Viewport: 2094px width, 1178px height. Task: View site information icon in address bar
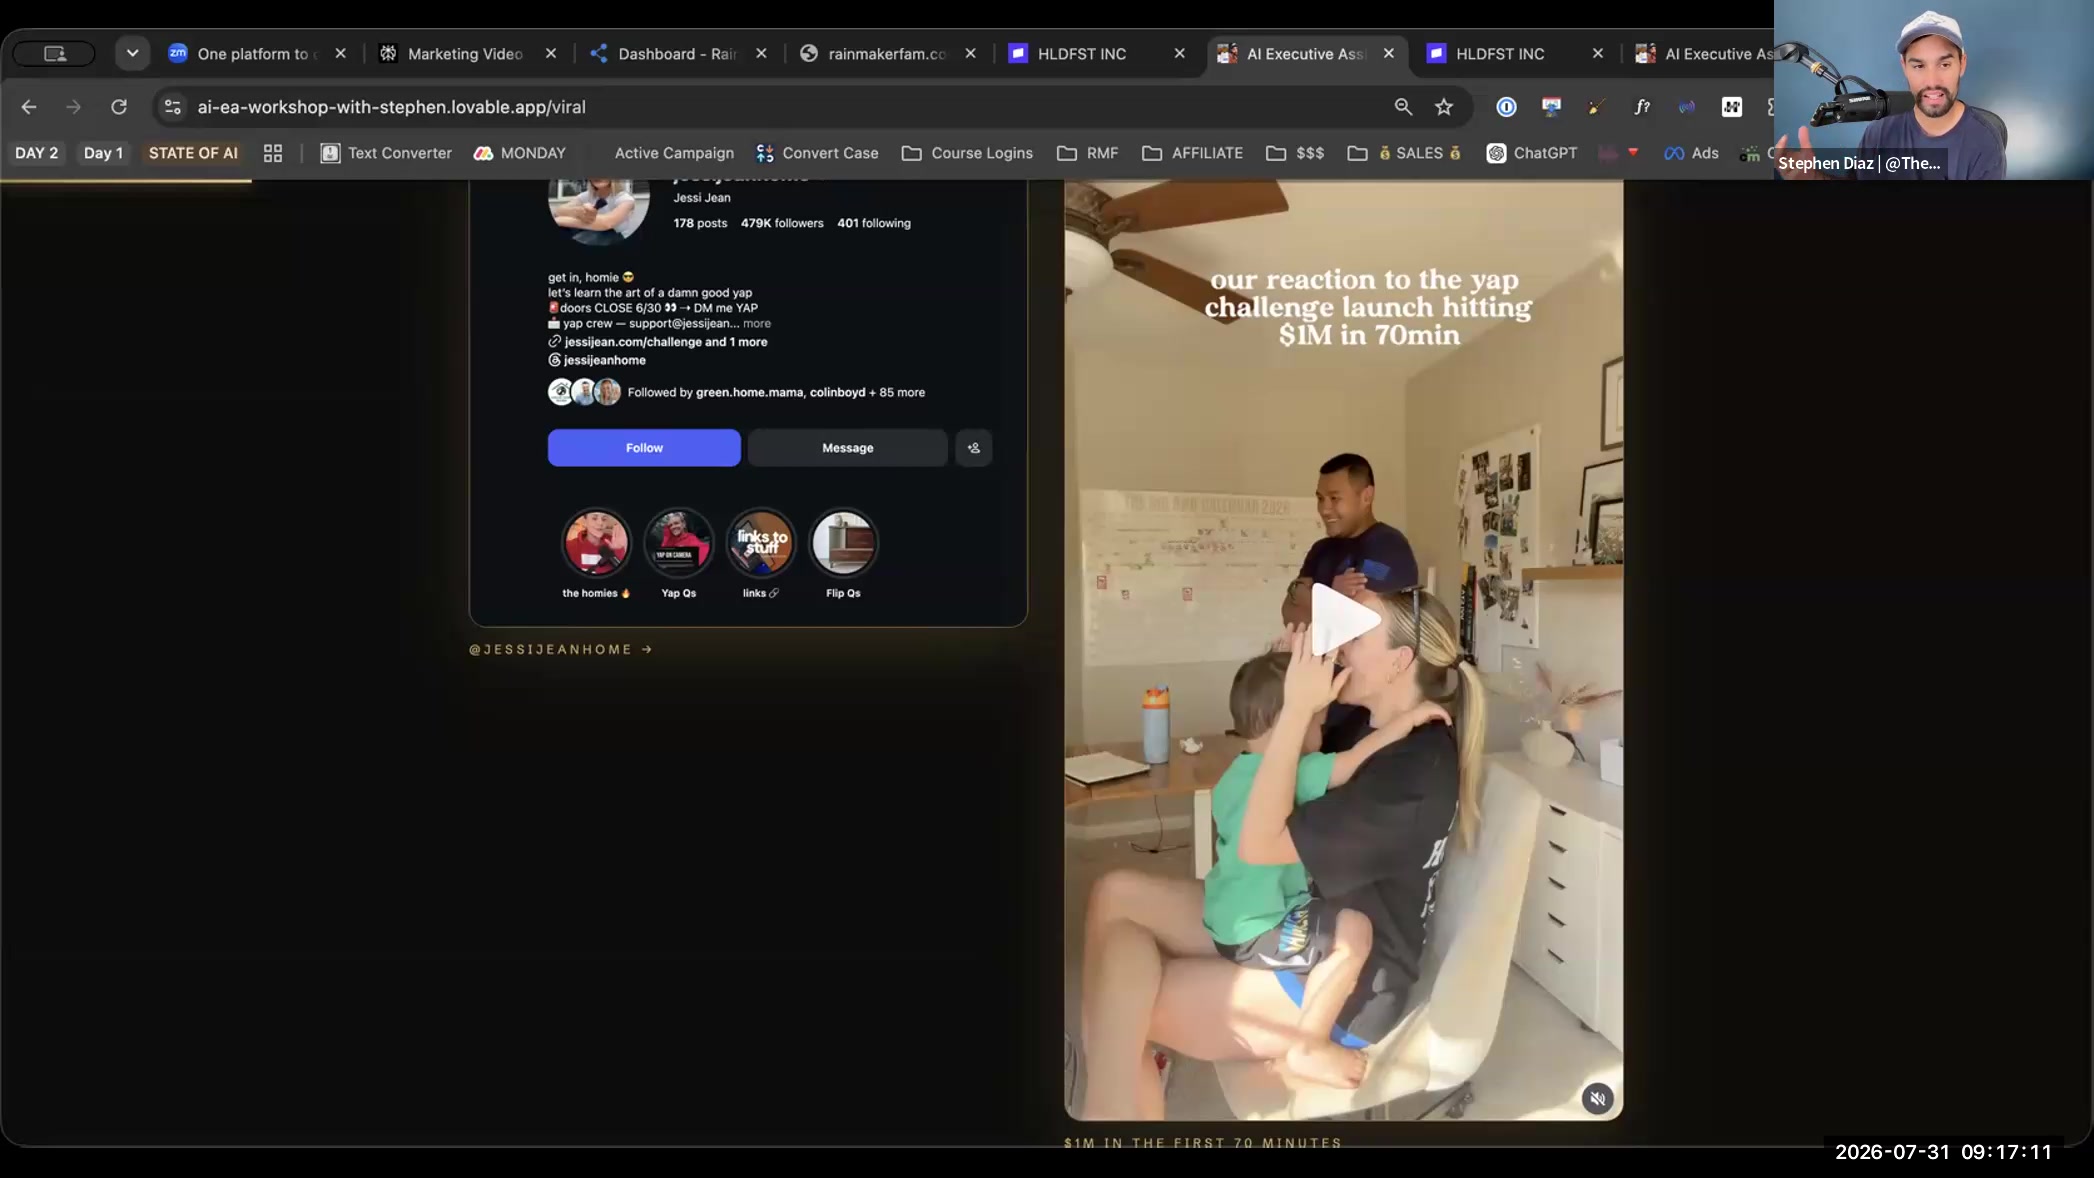pyautogui.click(x=173, y=107)
